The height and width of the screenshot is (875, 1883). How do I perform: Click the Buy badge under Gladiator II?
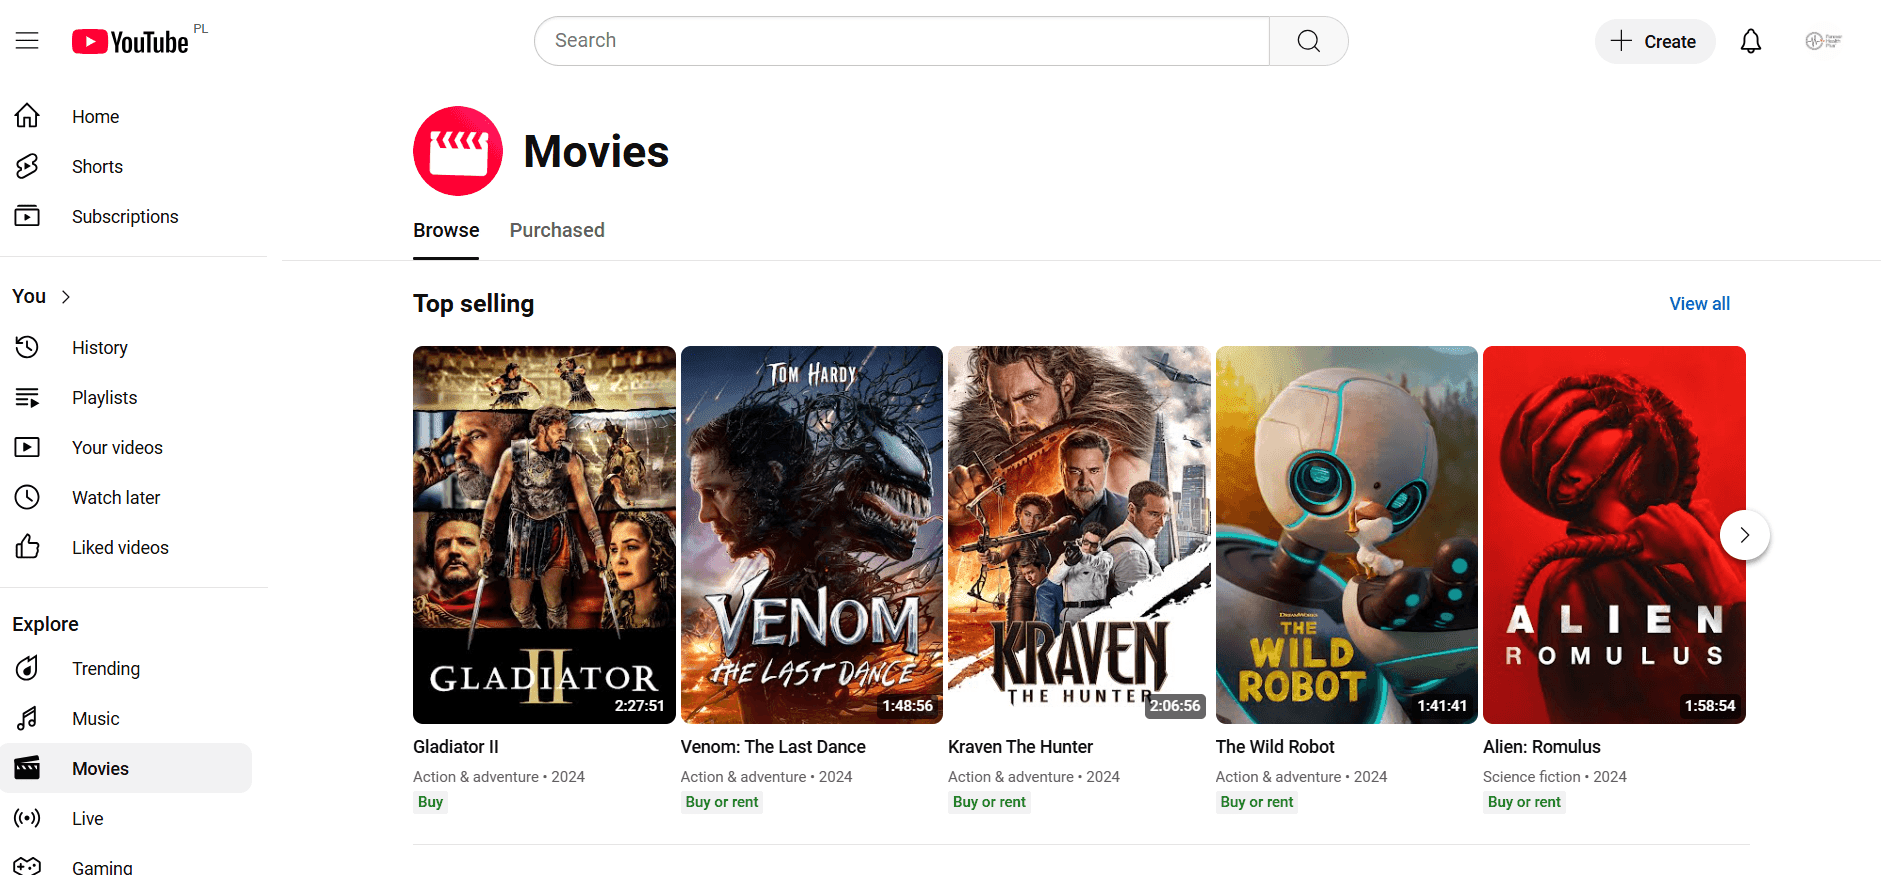[x=430, y=802]
